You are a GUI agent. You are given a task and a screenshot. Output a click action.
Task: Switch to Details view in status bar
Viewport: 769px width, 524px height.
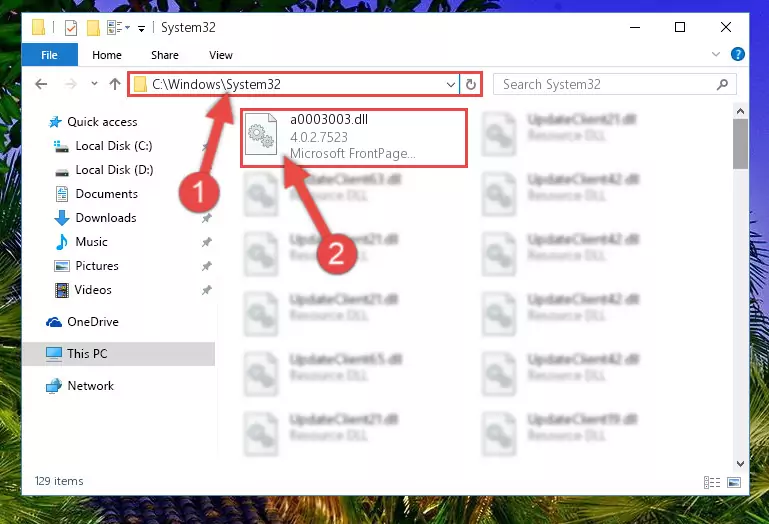click(x=712, y=483)
